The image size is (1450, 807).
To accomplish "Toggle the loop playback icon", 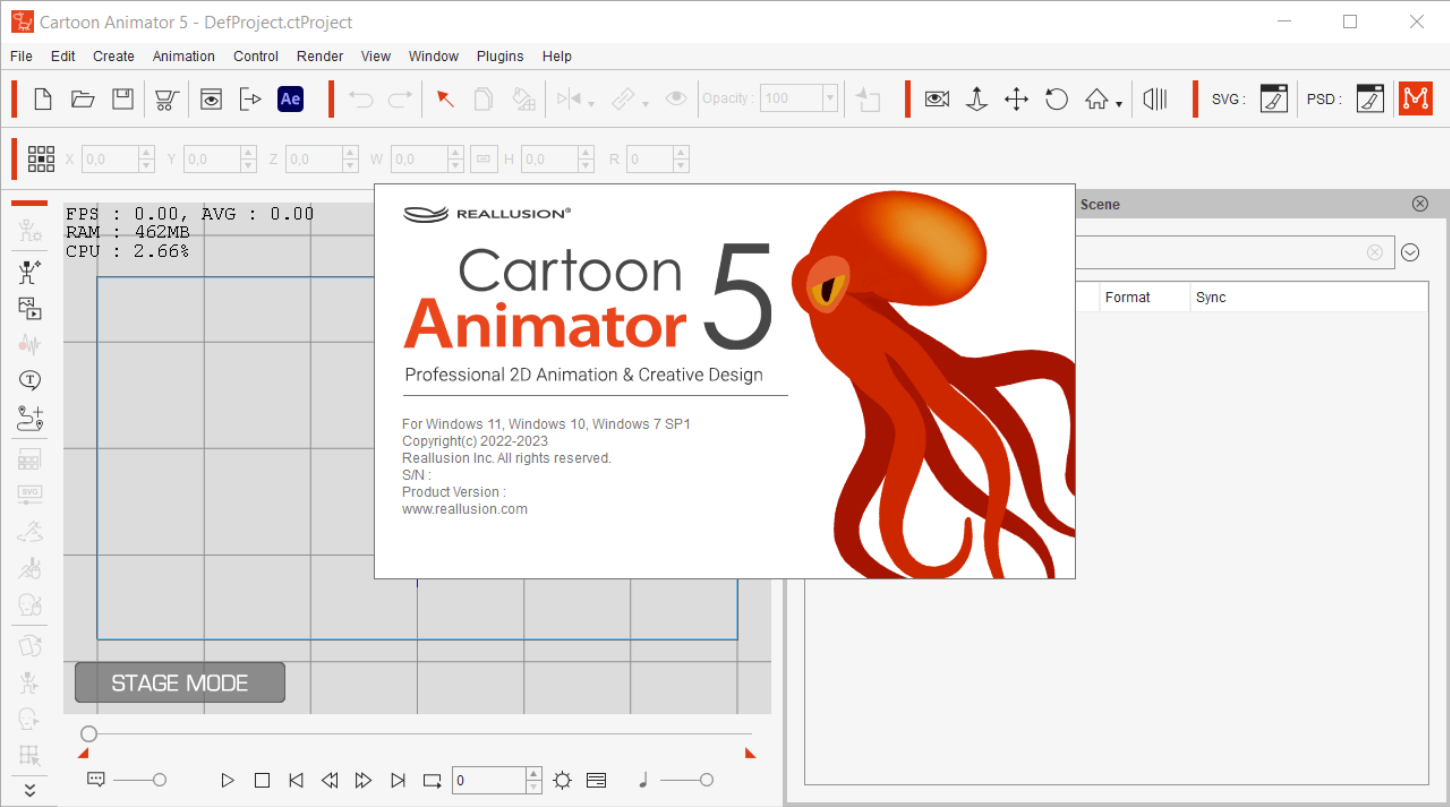I will click(x=432, y=780).
